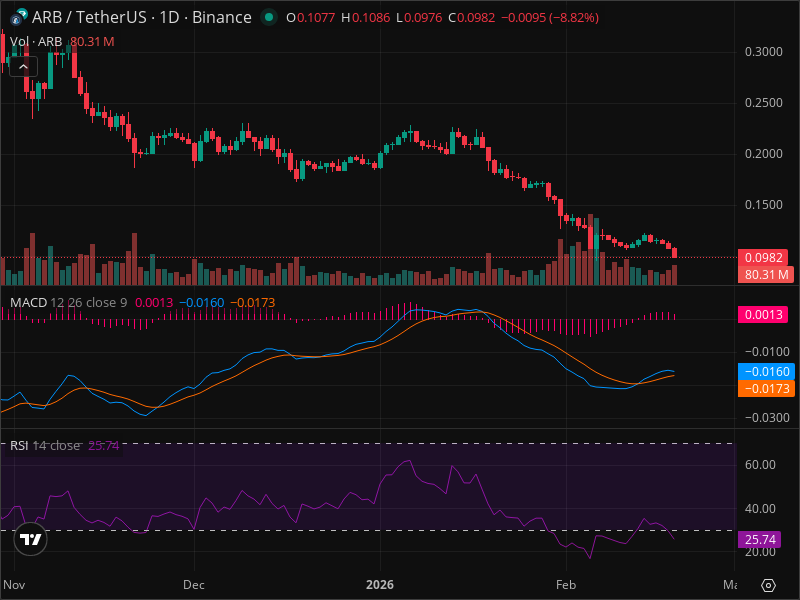Click the Nov label on the time axis
Image resolution: width=800 pixels, height=600 pixels.
click(x=14, y=585)
